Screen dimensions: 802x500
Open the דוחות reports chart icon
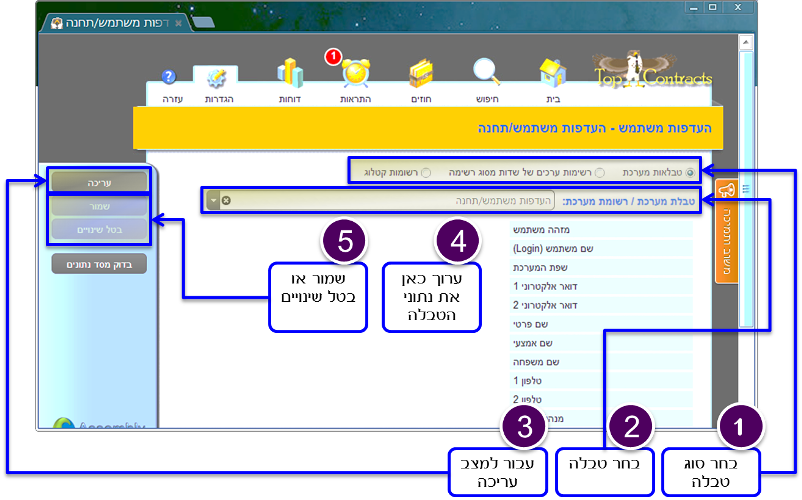pos(290,73)
